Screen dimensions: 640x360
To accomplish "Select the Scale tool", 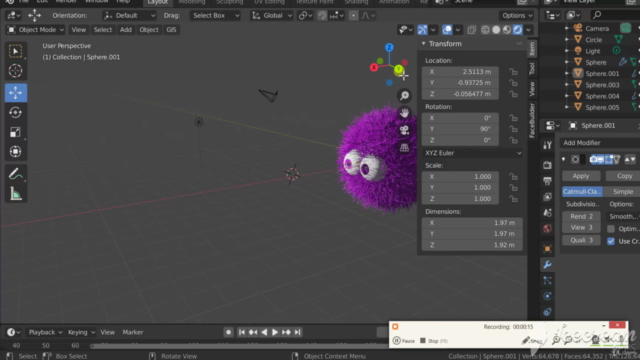I will 16,132.
